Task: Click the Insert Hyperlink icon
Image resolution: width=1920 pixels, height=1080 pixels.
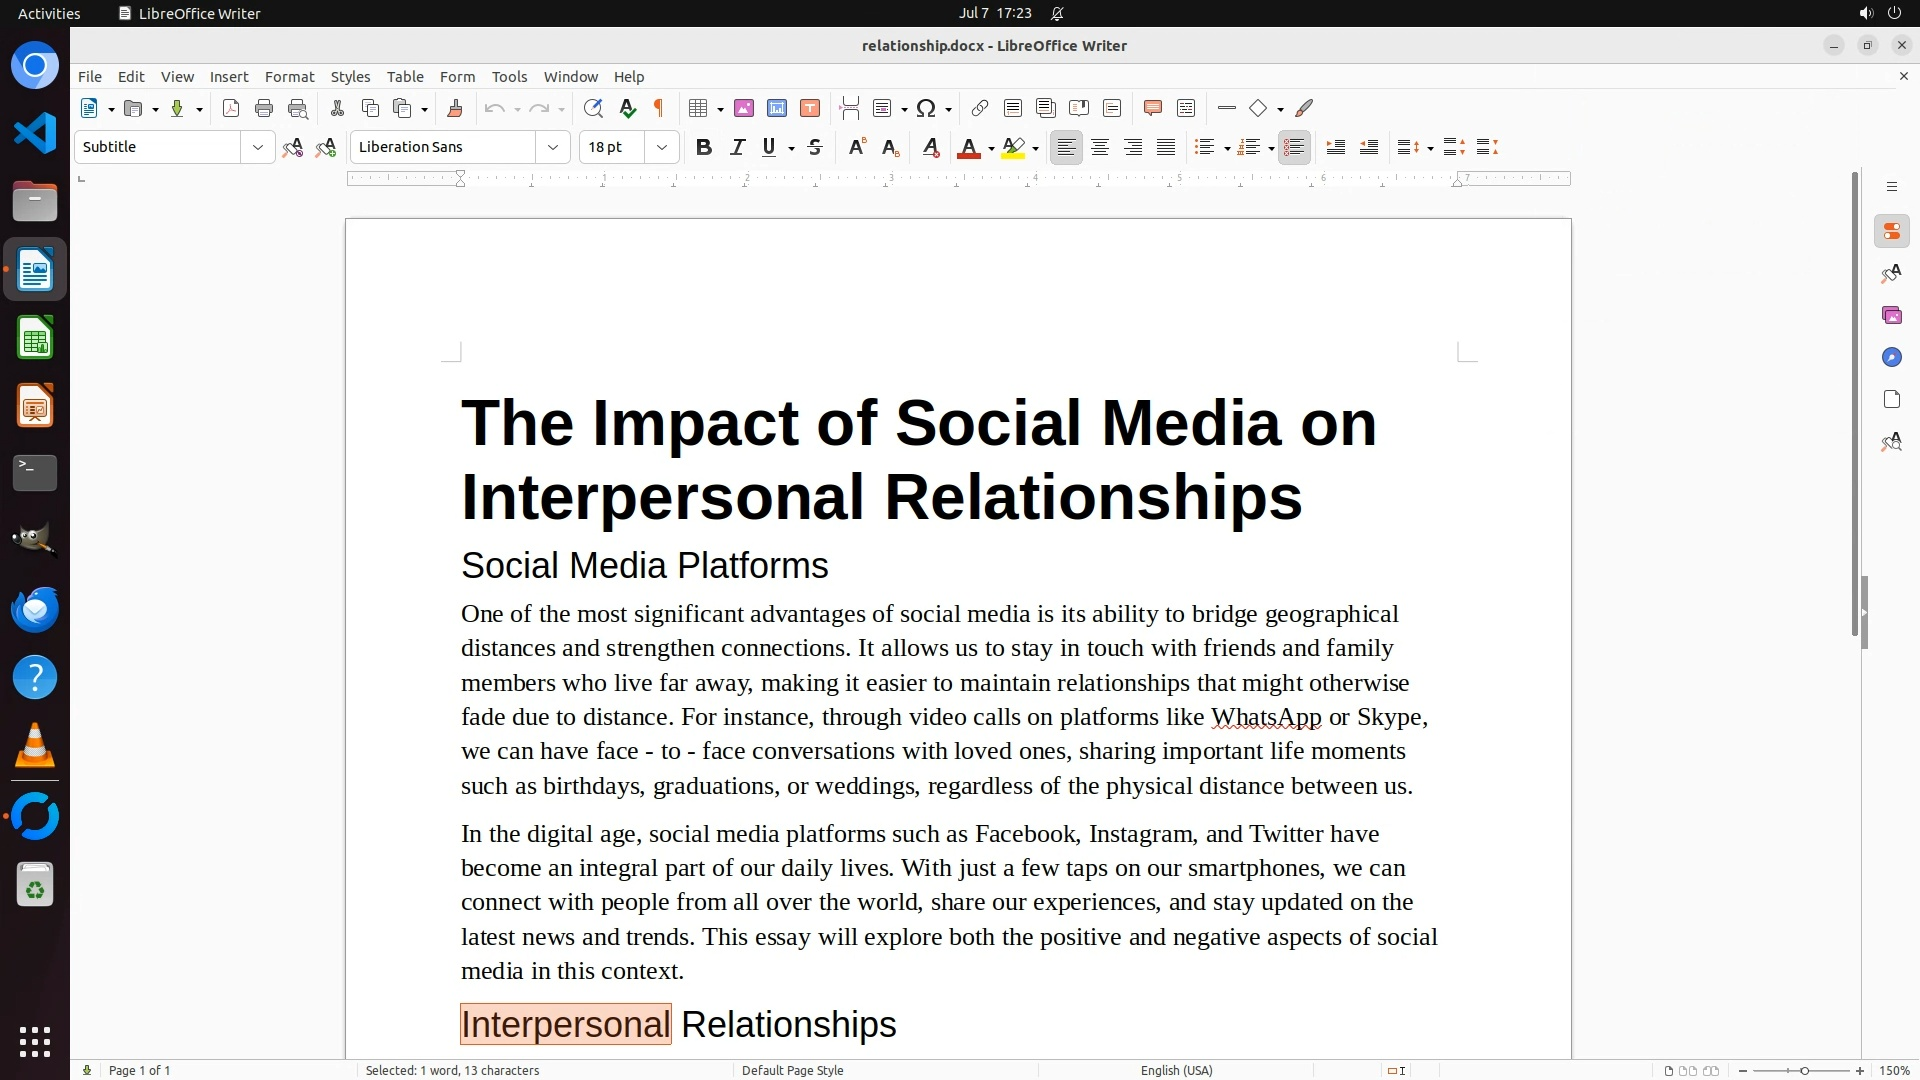Action: pos(979,108)
